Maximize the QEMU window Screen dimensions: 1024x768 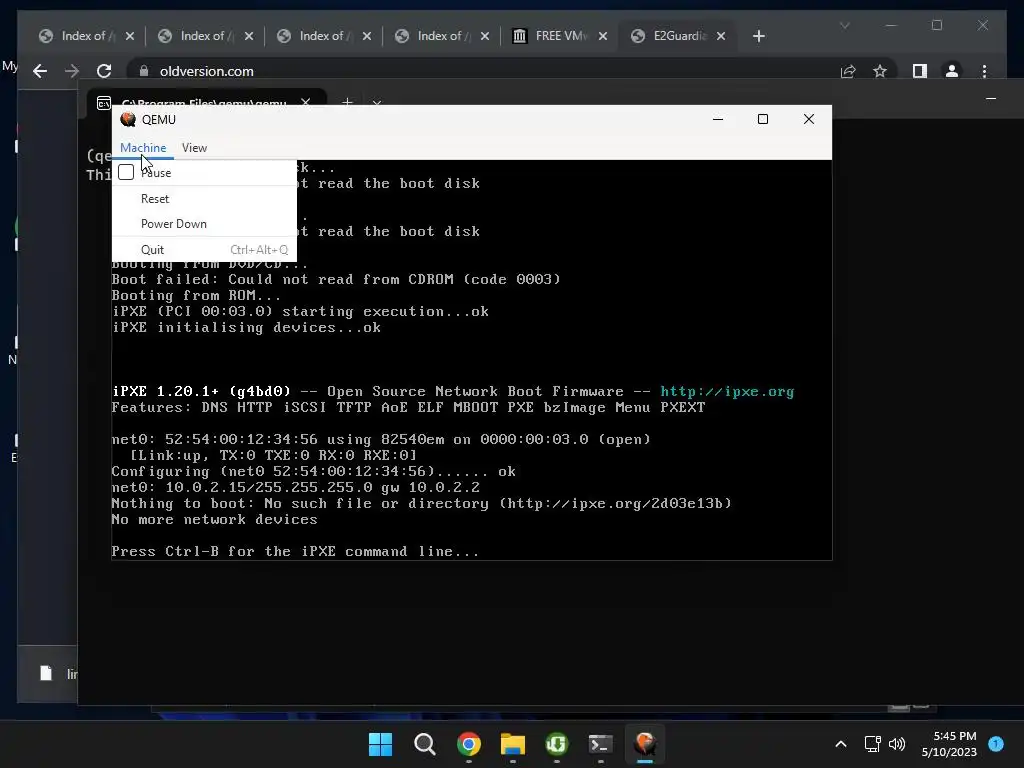pyautogui.click(x=763, y=119)
